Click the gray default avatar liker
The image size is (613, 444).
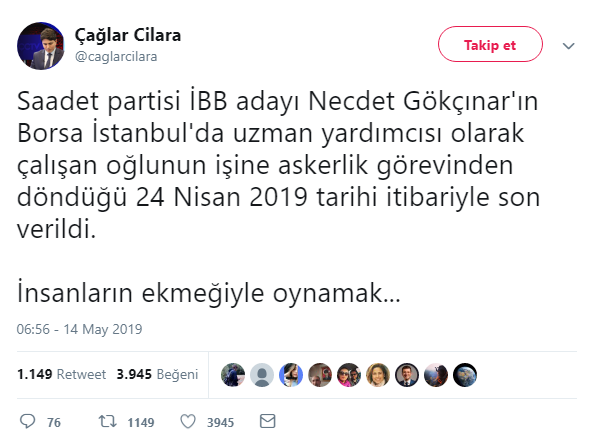coord(262,375)
